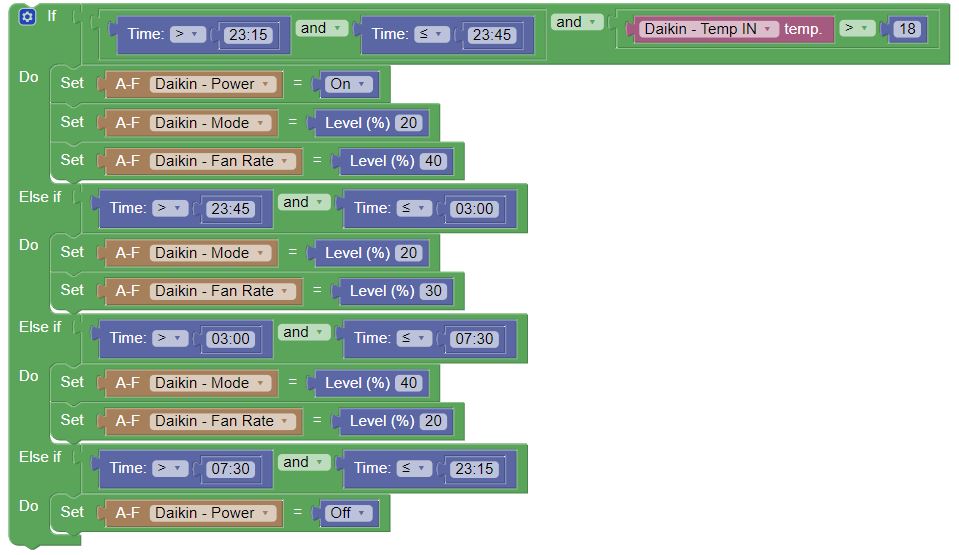Open 'and' dropdown in 03:00–07:30 Else if
The height and width of the screenshot is (555, 959).
pos(304,332)
